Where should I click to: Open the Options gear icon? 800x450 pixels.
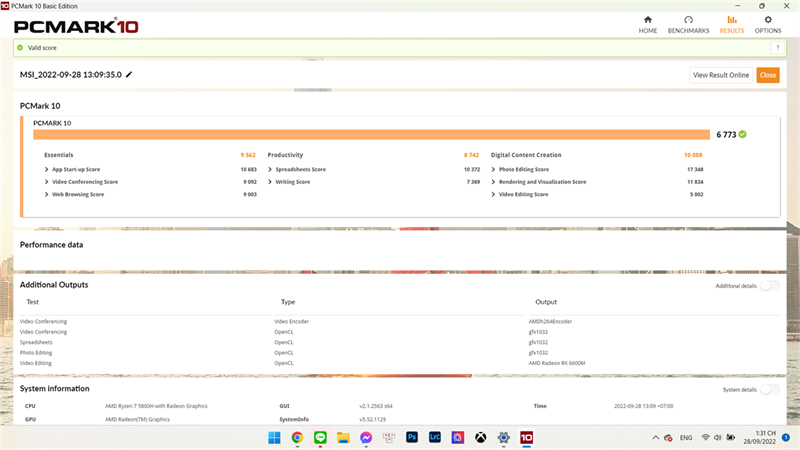tap(768, 20)
